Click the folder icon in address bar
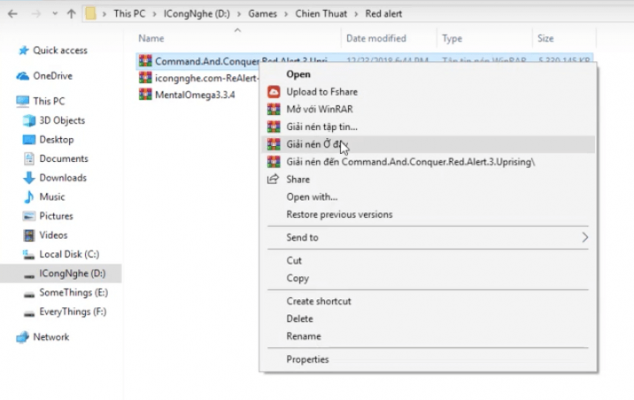This screenshot has height=400, width=634. (91, 14)
